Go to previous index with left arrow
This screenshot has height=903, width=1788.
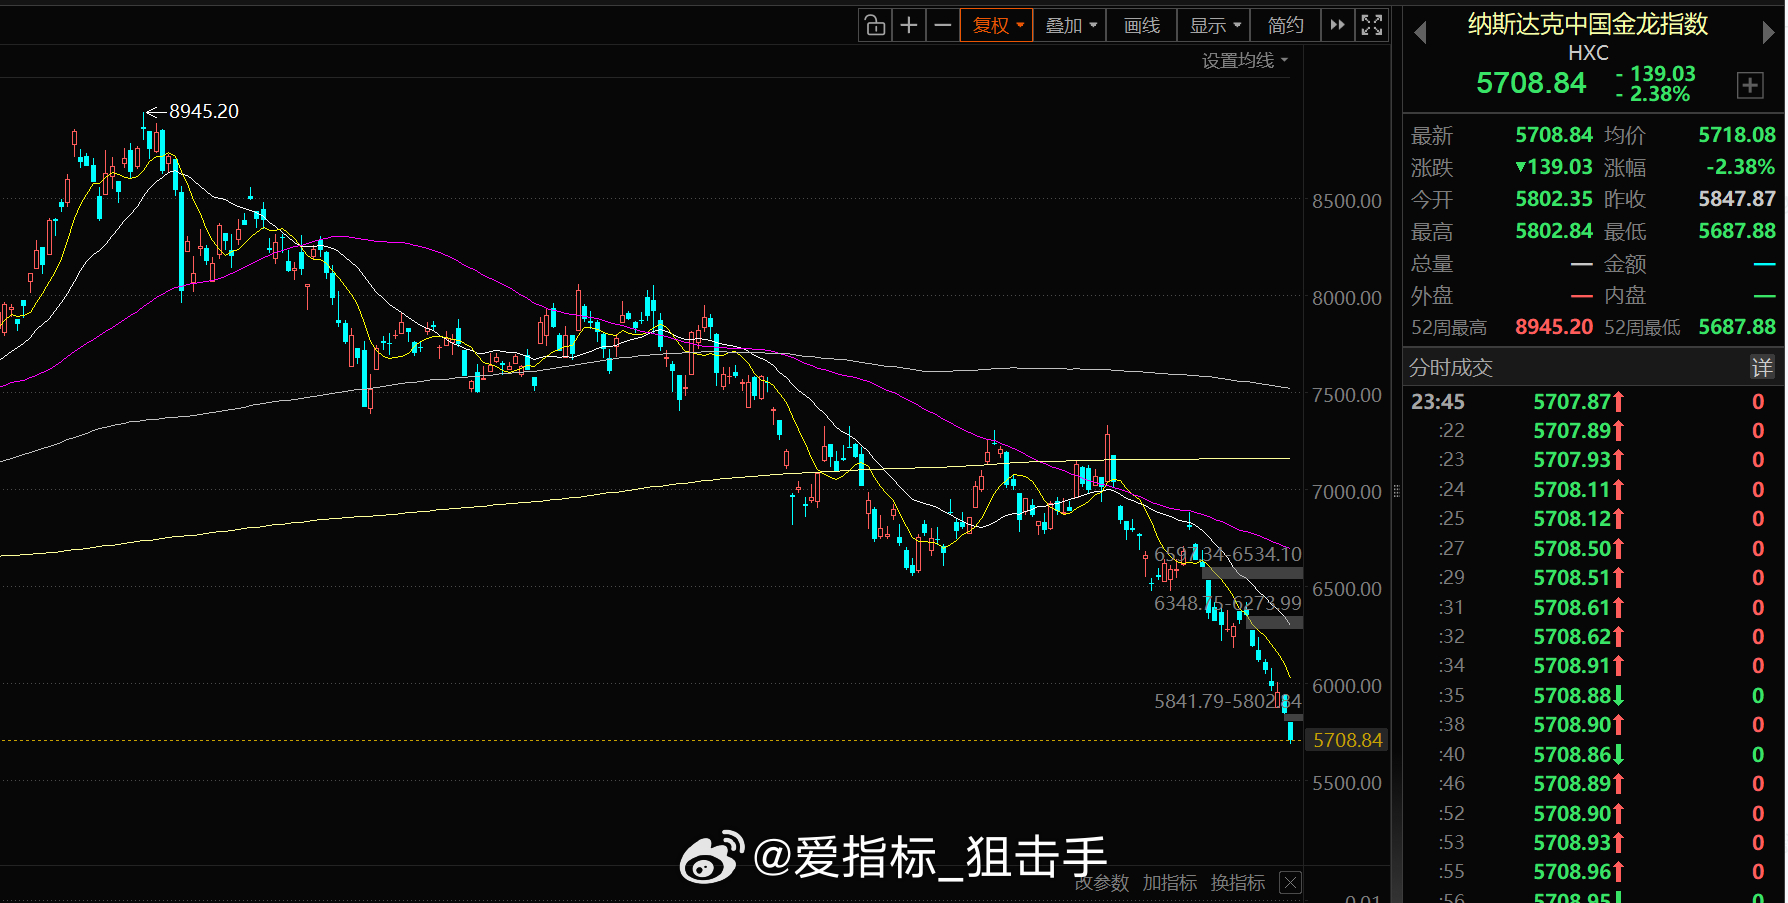(x=1420, y=33)
